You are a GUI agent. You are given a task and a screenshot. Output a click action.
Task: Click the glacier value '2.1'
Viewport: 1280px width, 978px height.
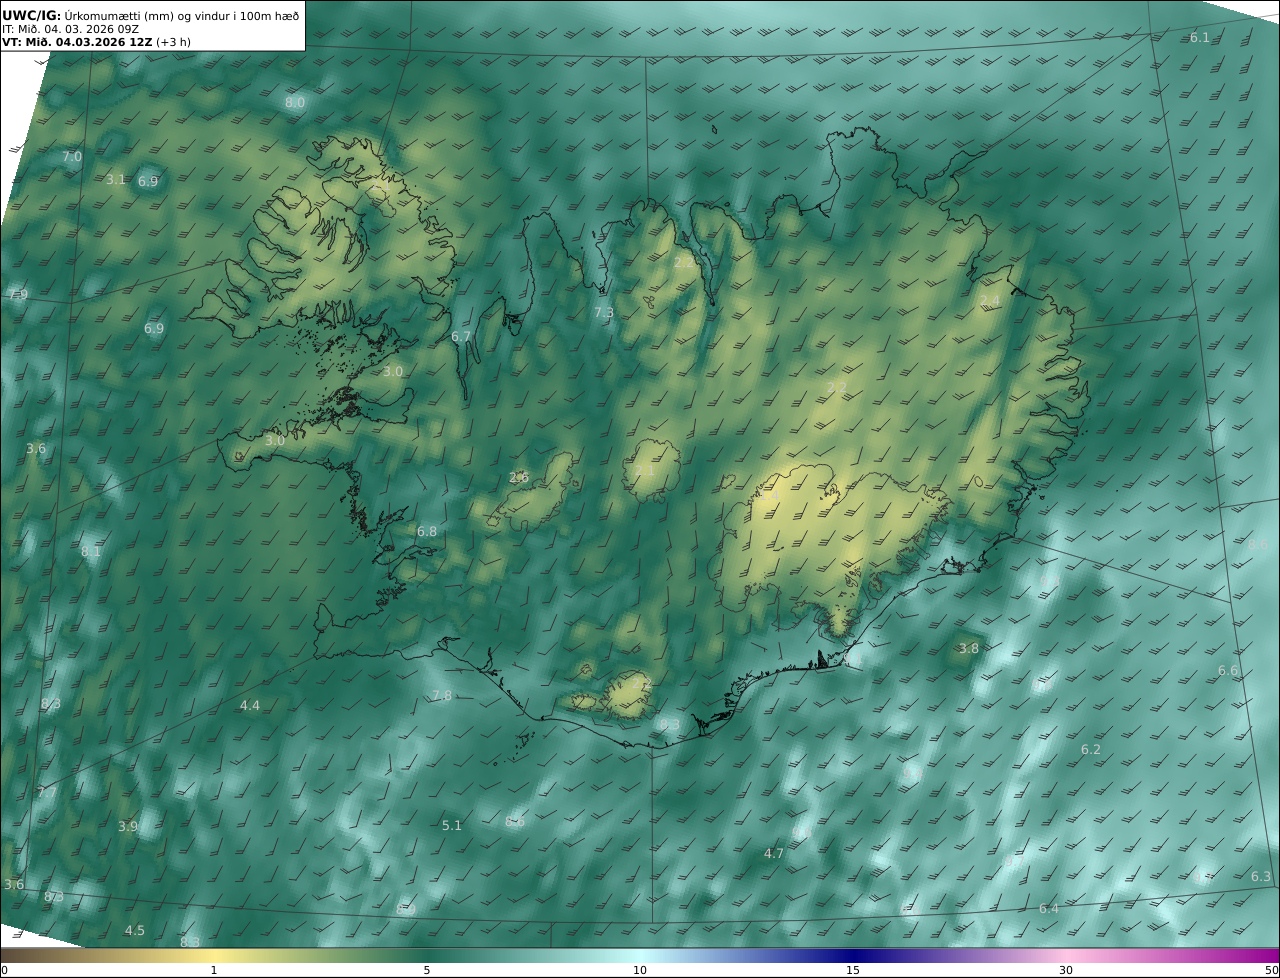[x=645, y=471]
